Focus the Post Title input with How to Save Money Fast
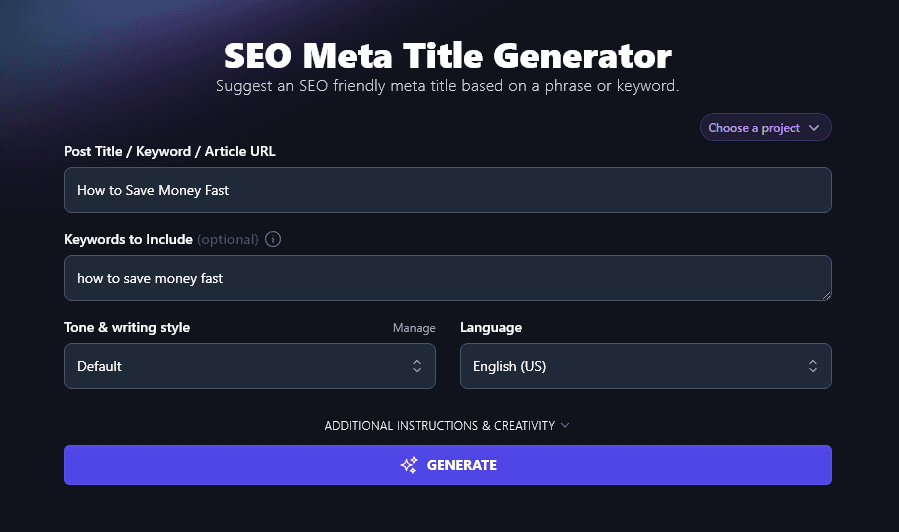The height and width of the screenshot is (532, 899). click(447, 190)
